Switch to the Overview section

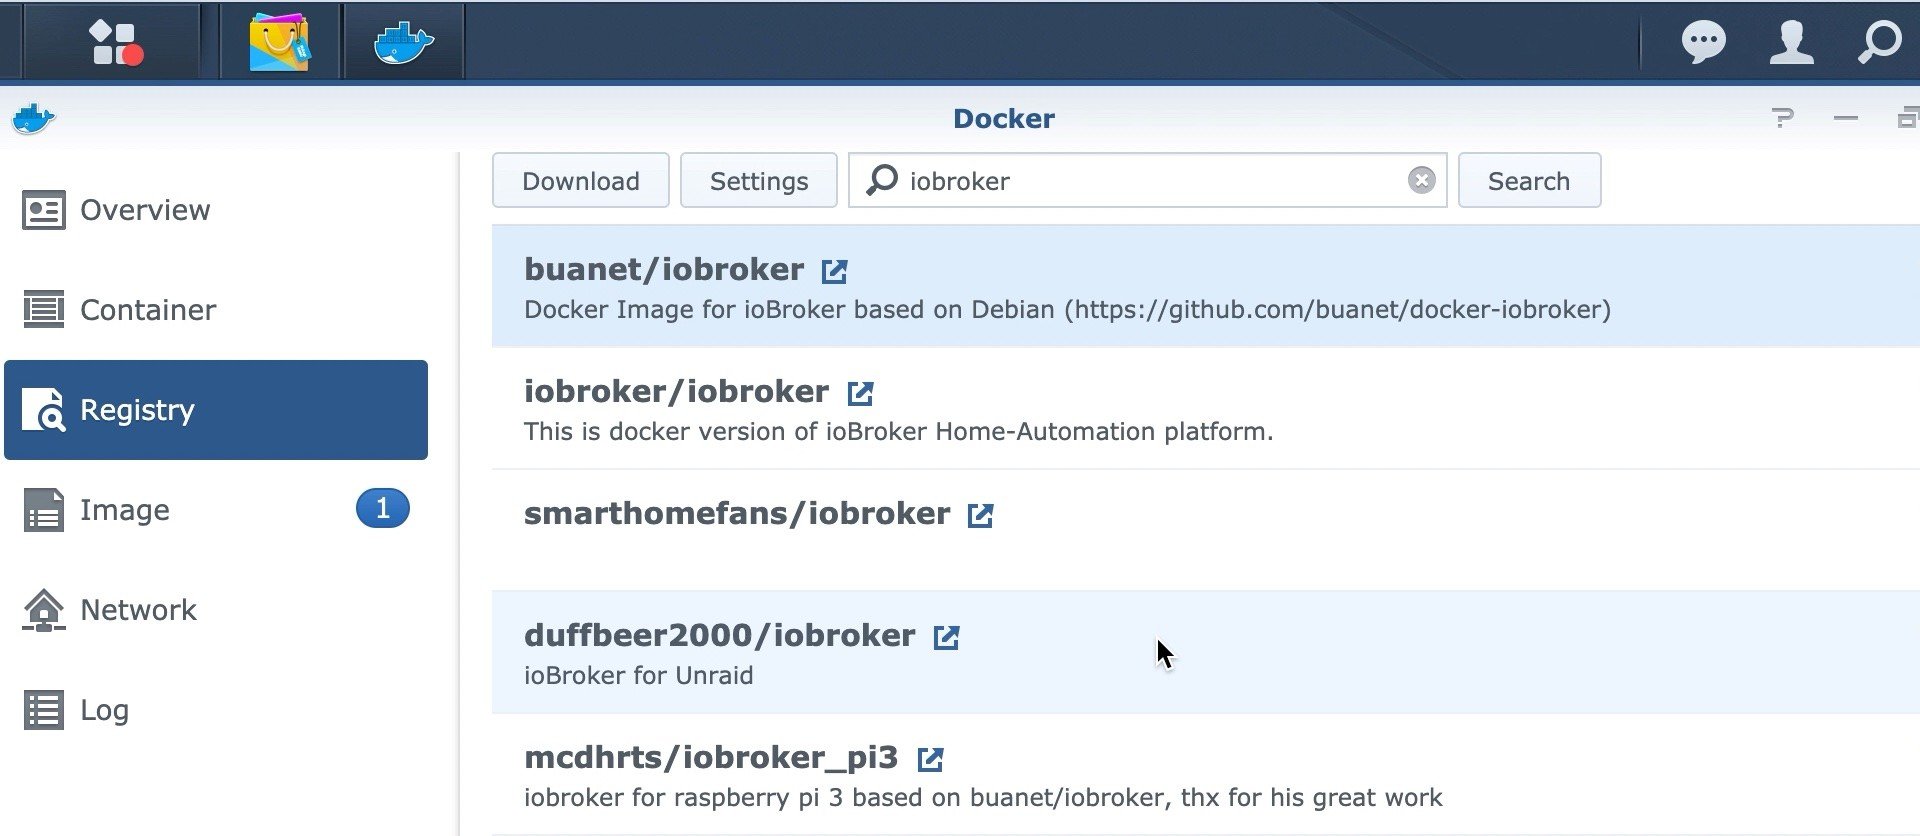click(x=216, y=210)
